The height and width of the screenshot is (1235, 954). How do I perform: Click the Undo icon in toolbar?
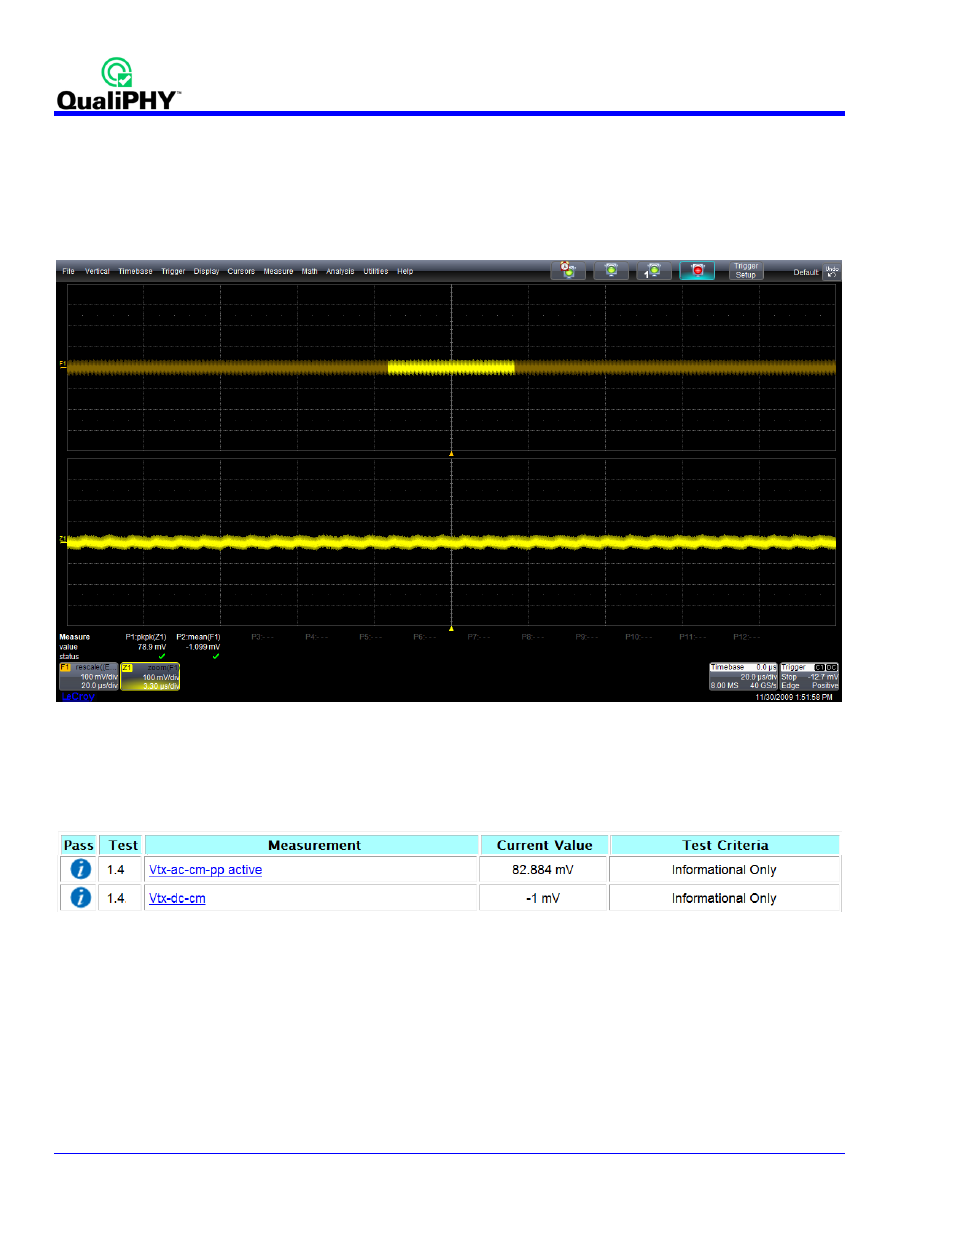[832, 270]
